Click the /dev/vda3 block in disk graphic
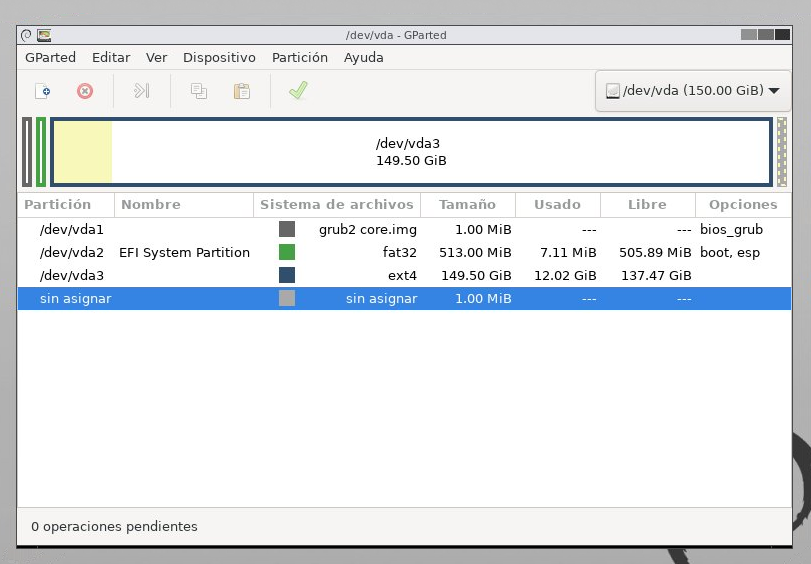Image resolution: width=811 pixels, height=564 pixels. point(410,152)
